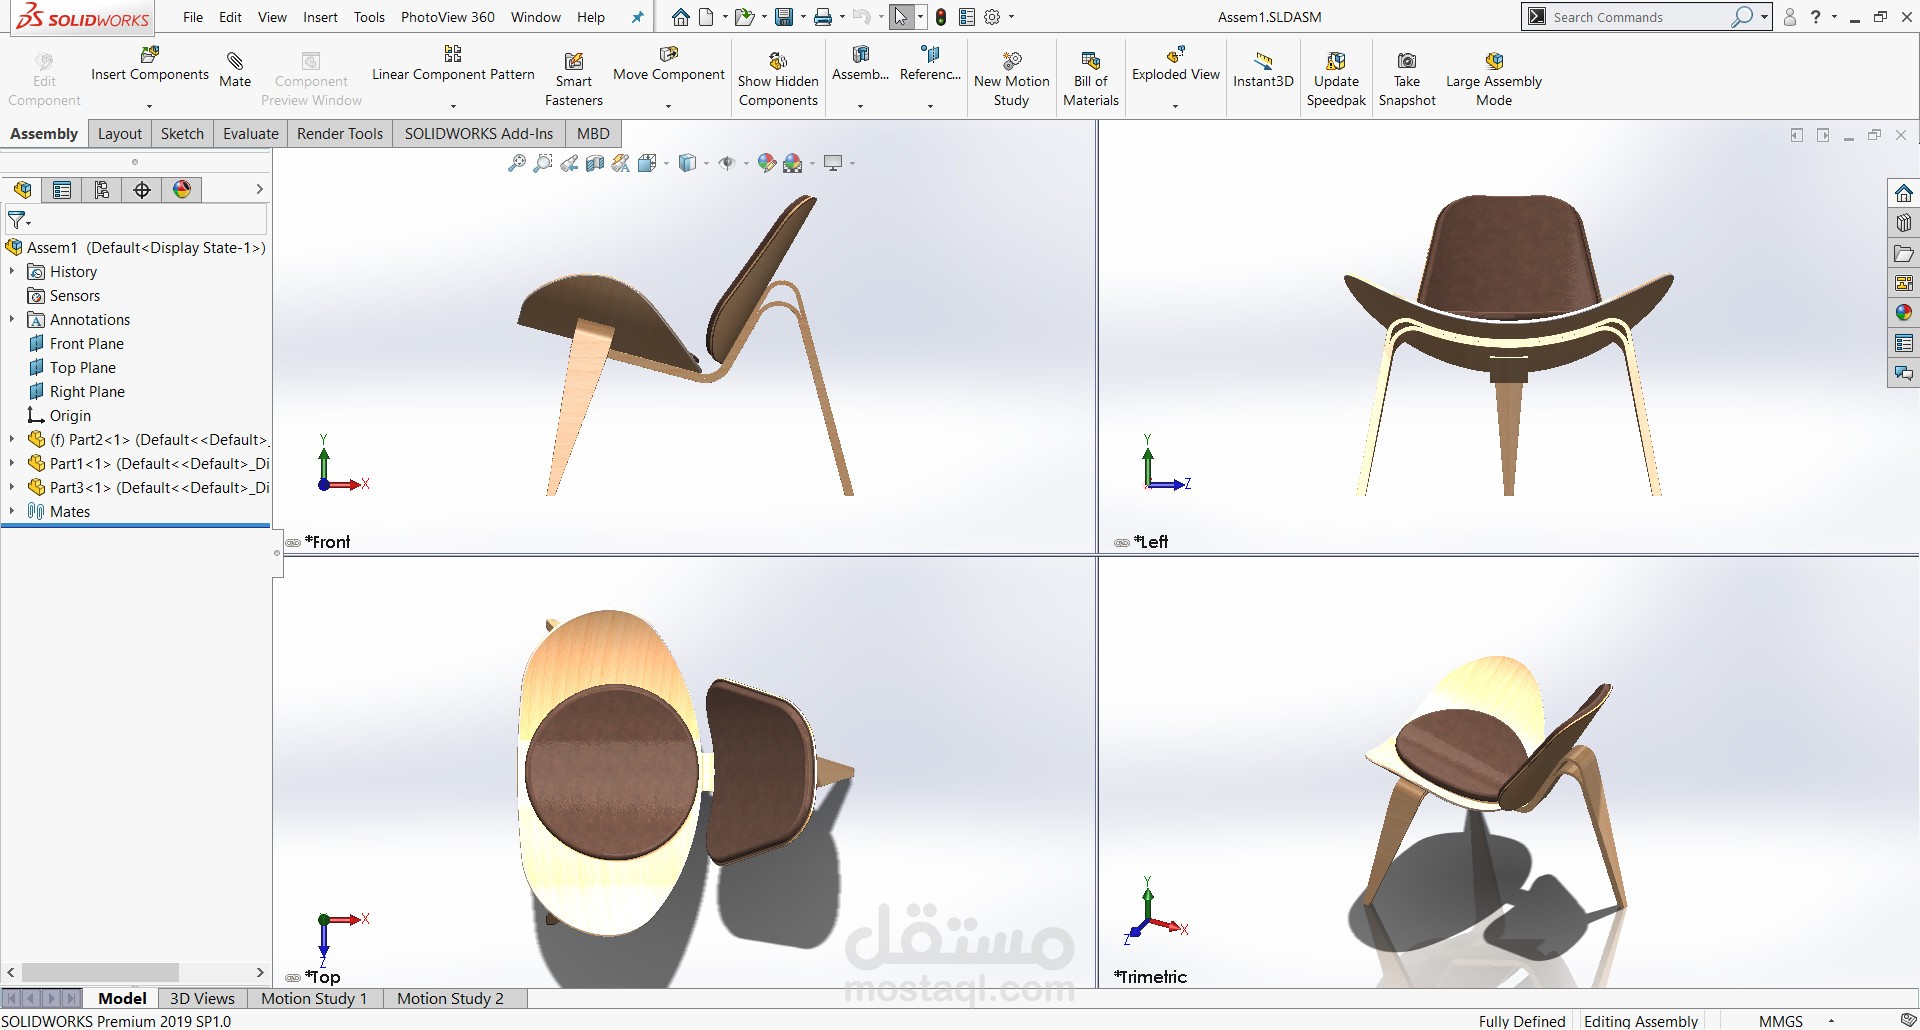Activate Move Component tool
The height and width of the screenshot is (1030, 1920).
(x=669, y=63)
